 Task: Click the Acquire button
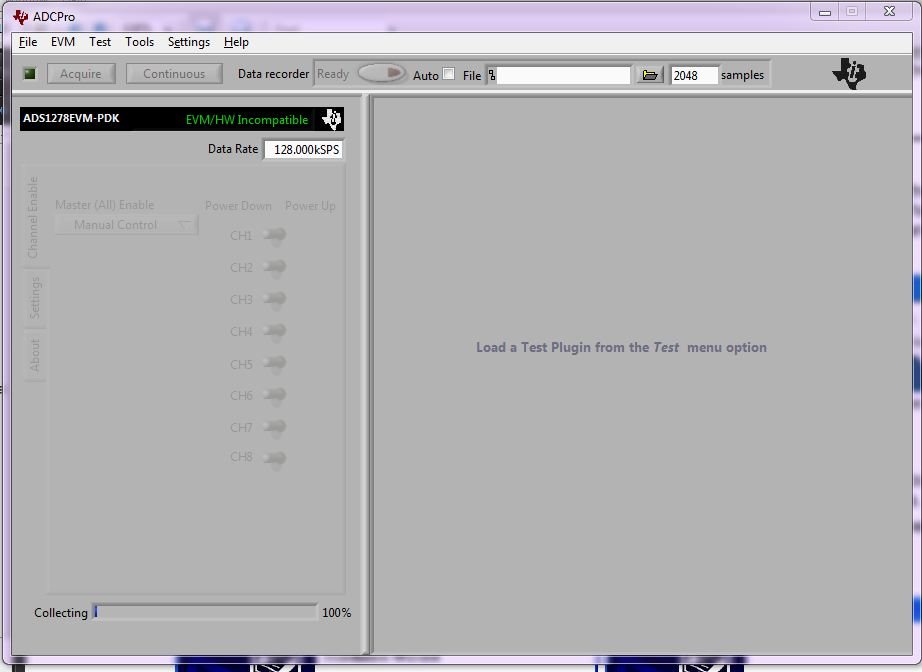coord(81,73)
